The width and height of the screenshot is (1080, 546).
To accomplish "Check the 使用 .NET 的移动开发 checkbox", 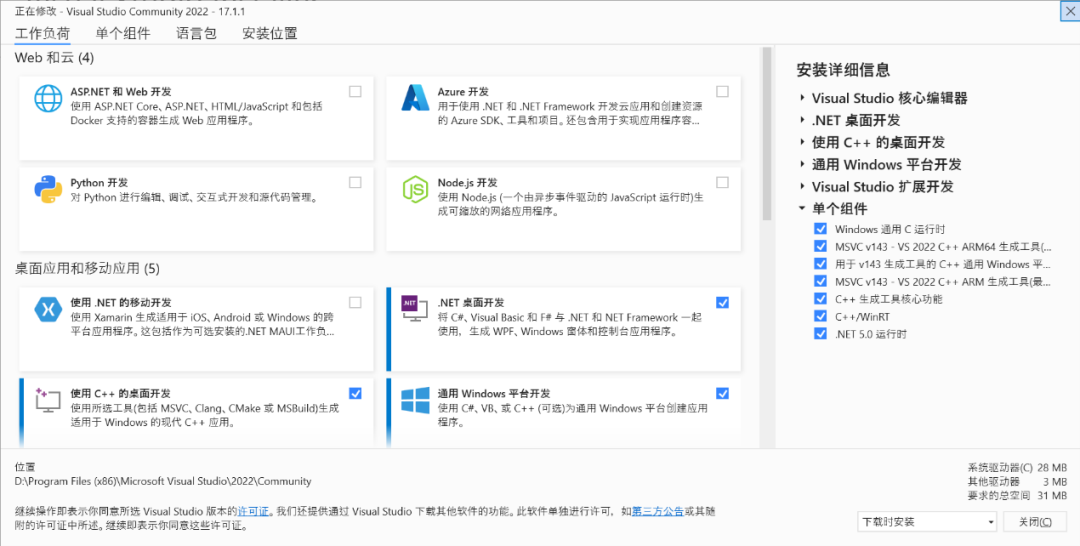I will (x=355, y=302).
